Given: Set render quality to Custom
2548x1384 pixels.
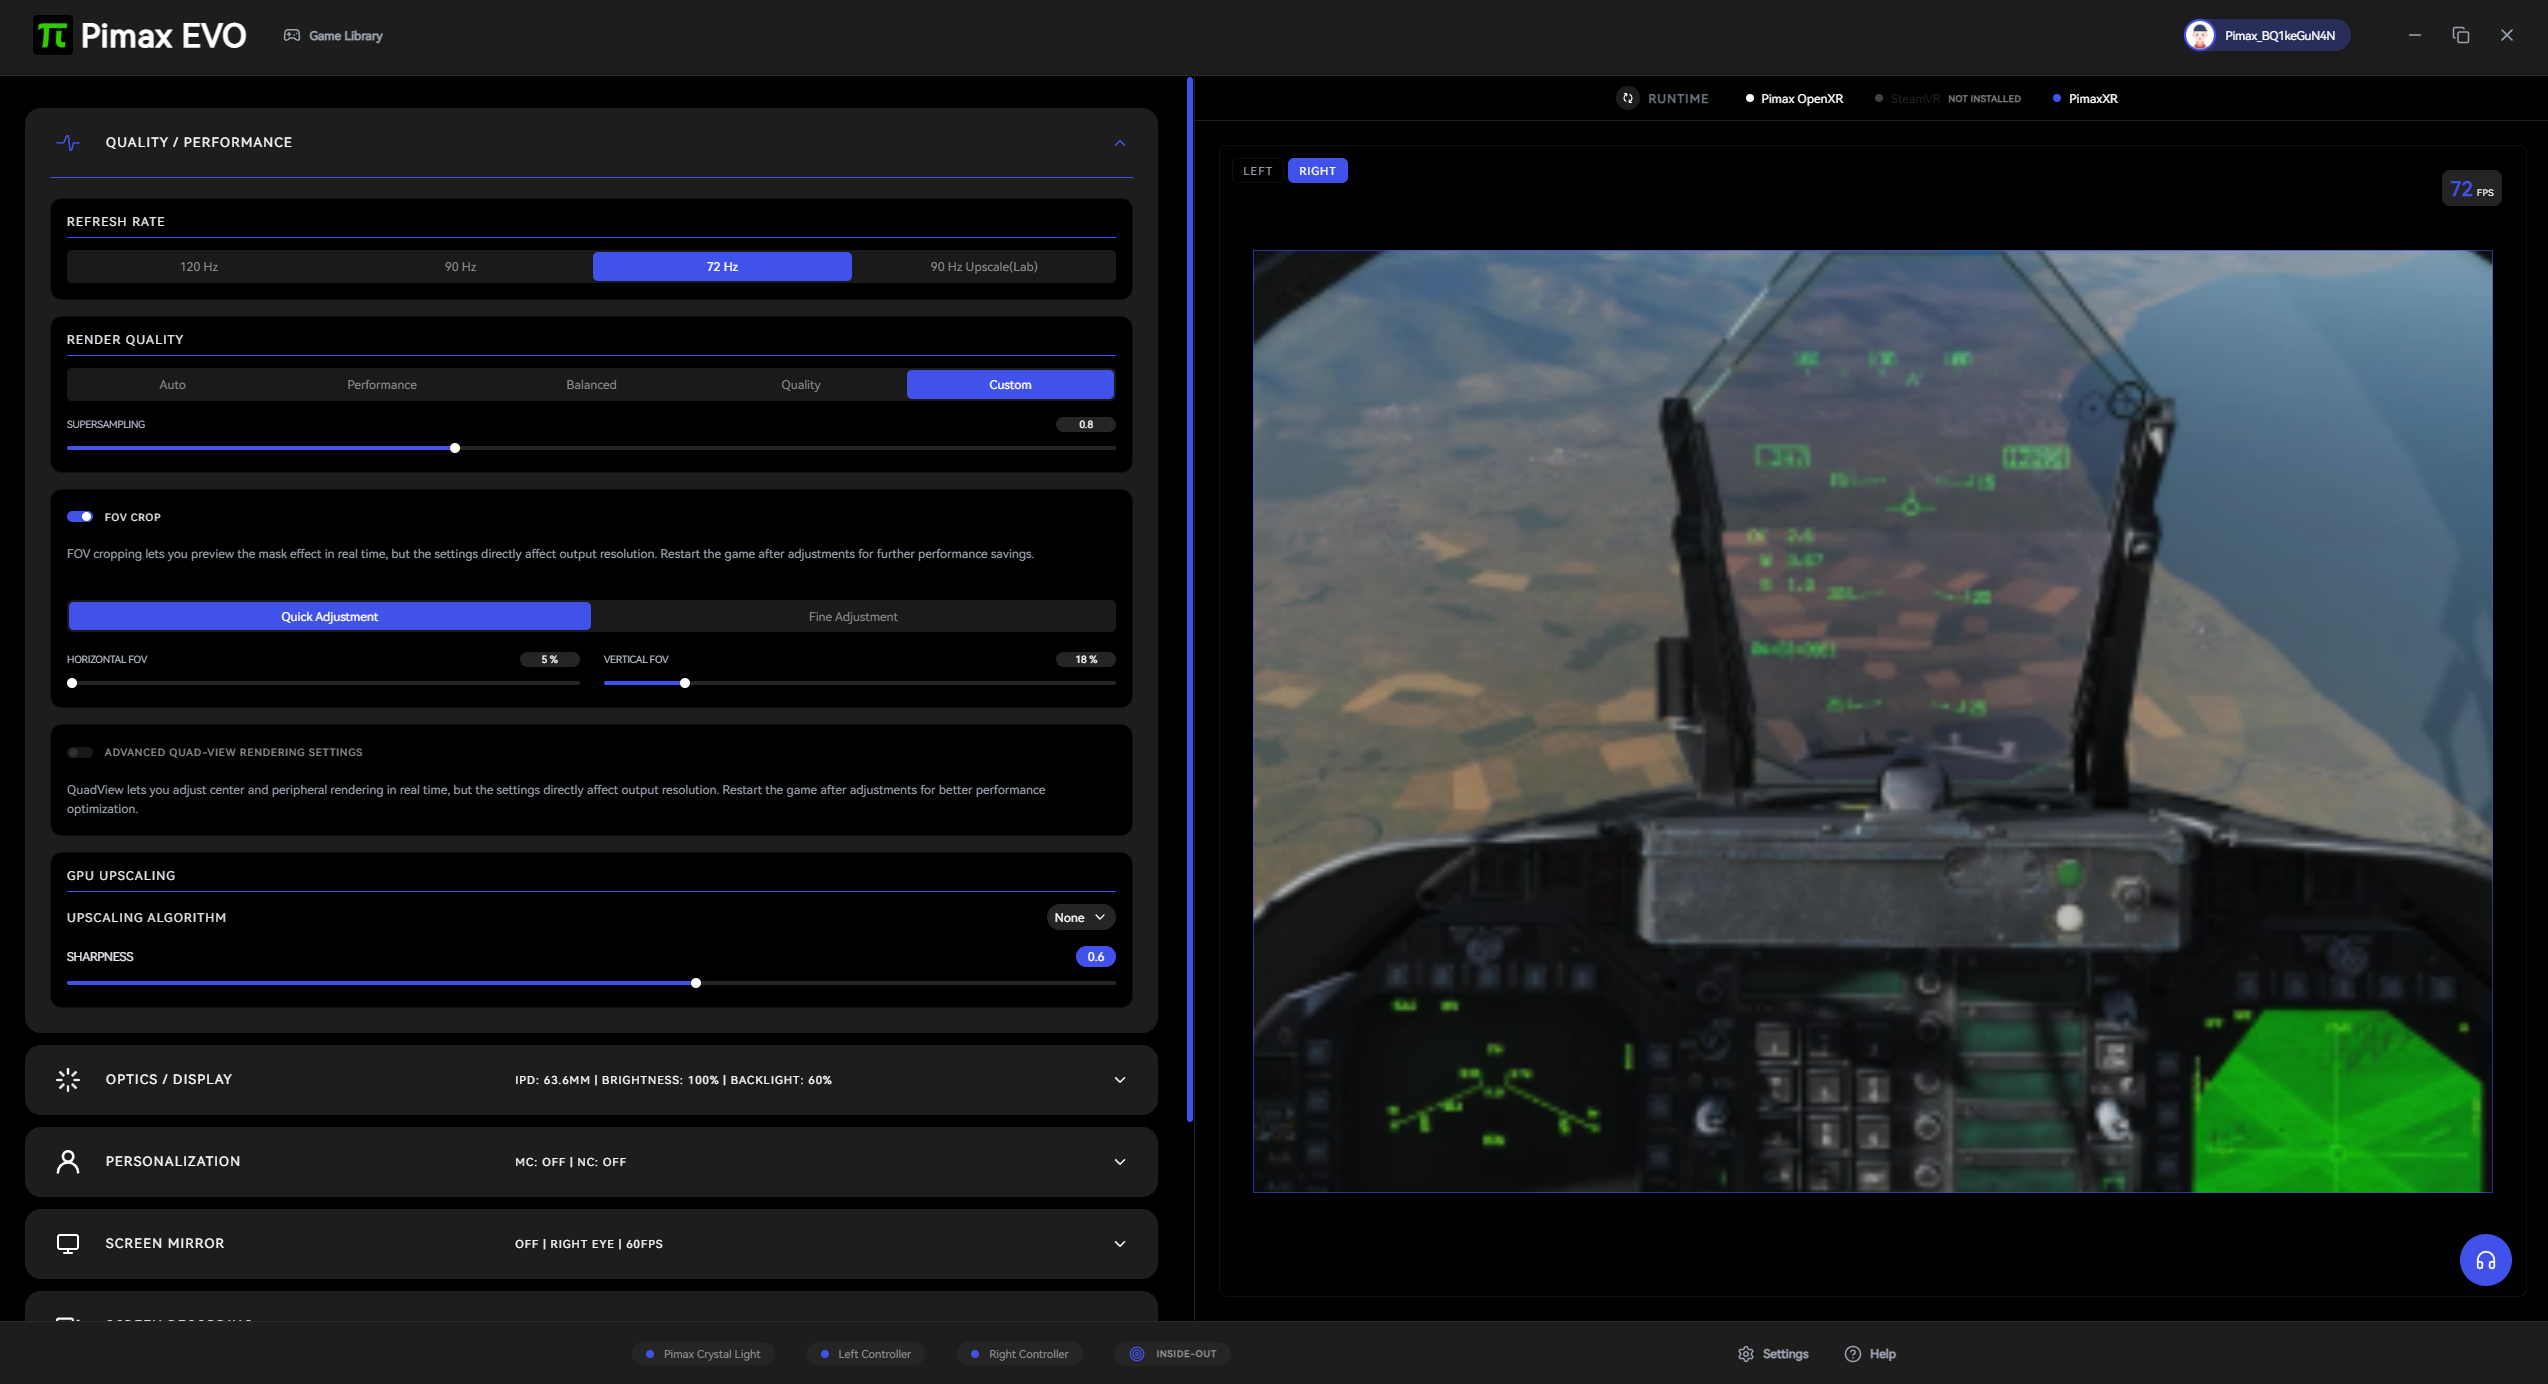Looking at the screenshot, I should 1010,385.
